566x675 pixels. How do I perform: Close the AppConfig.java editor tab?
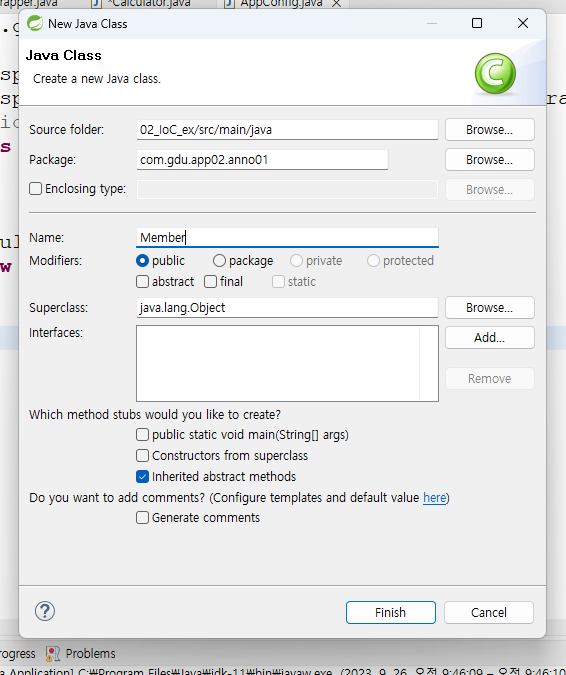click(337, 4)
